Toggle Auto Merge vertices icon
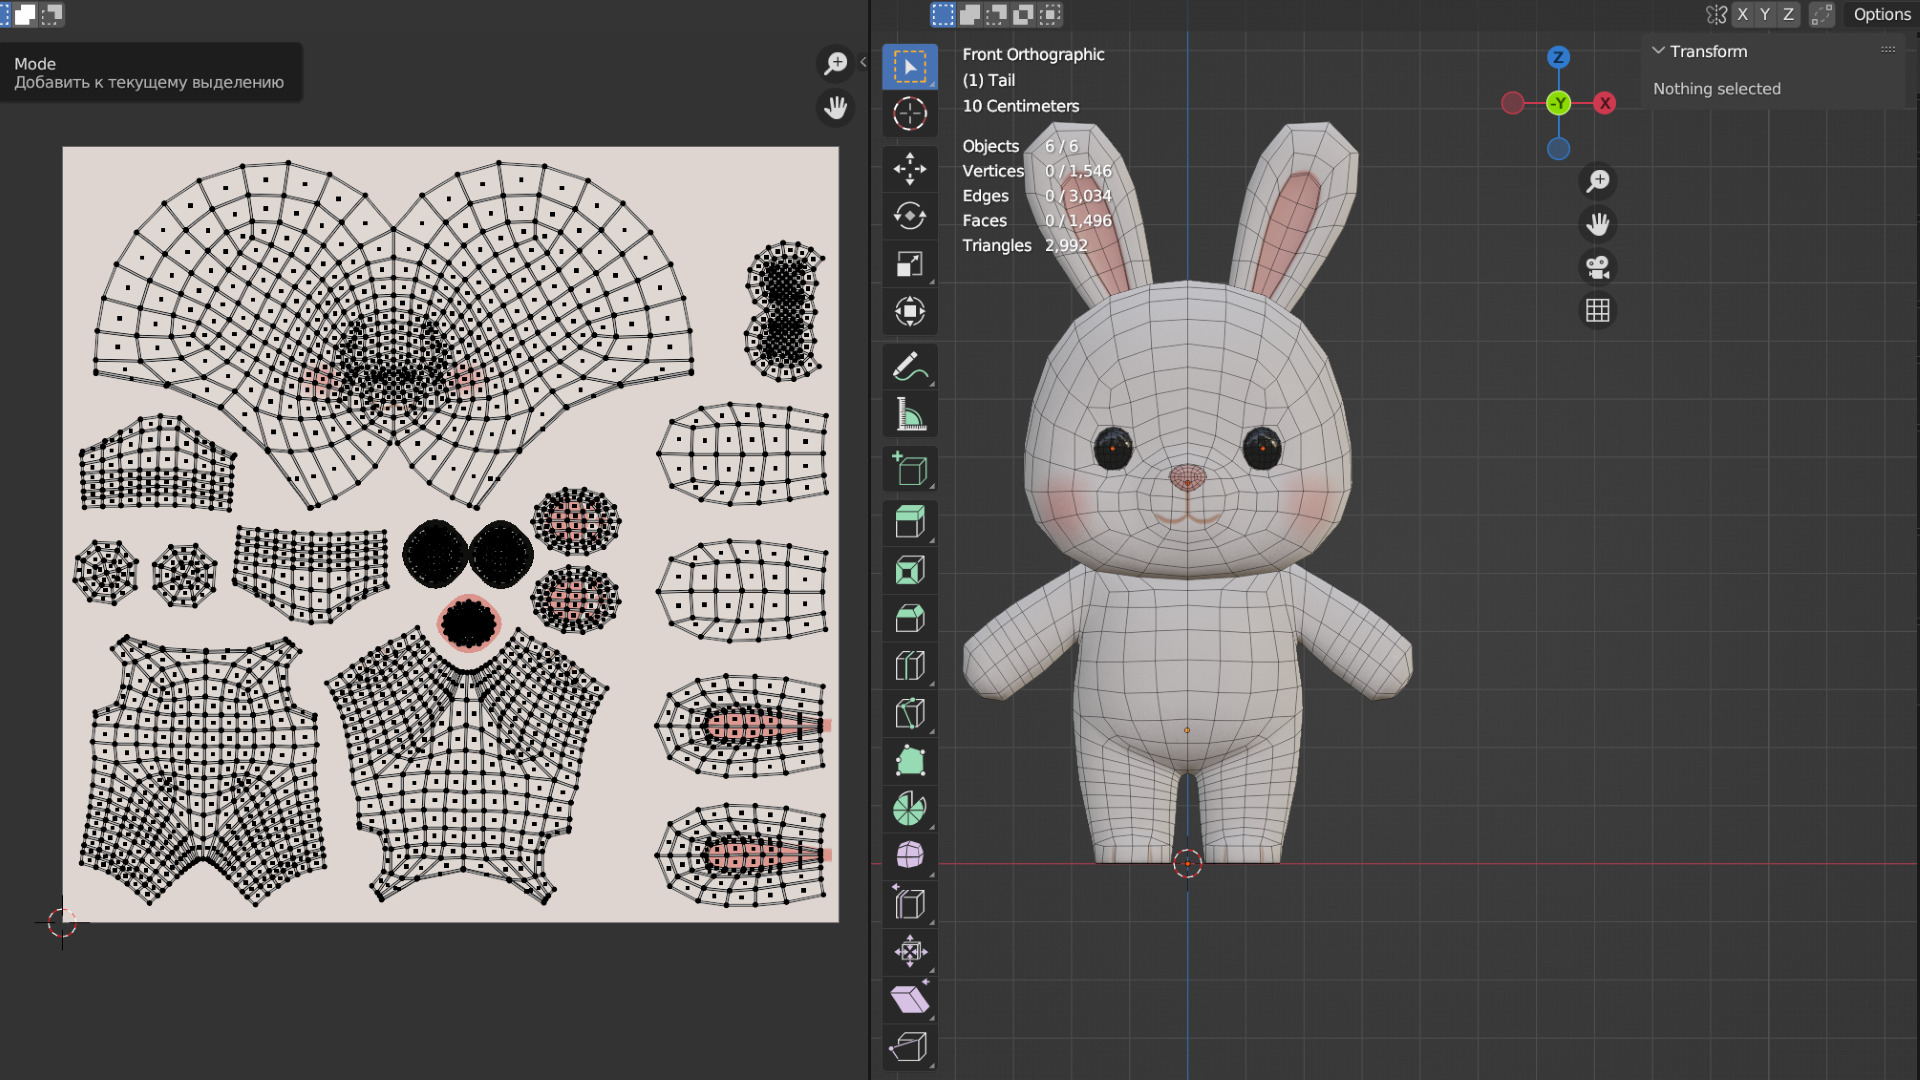Screen dimensions: 1920x1080 pos(1822,14)
